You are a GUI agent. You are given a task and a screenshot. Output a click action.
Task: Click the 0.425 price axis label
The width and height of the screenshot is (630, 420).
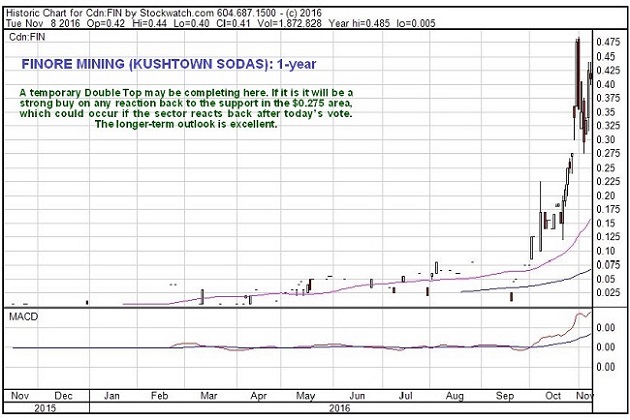[x=608, y=70]
